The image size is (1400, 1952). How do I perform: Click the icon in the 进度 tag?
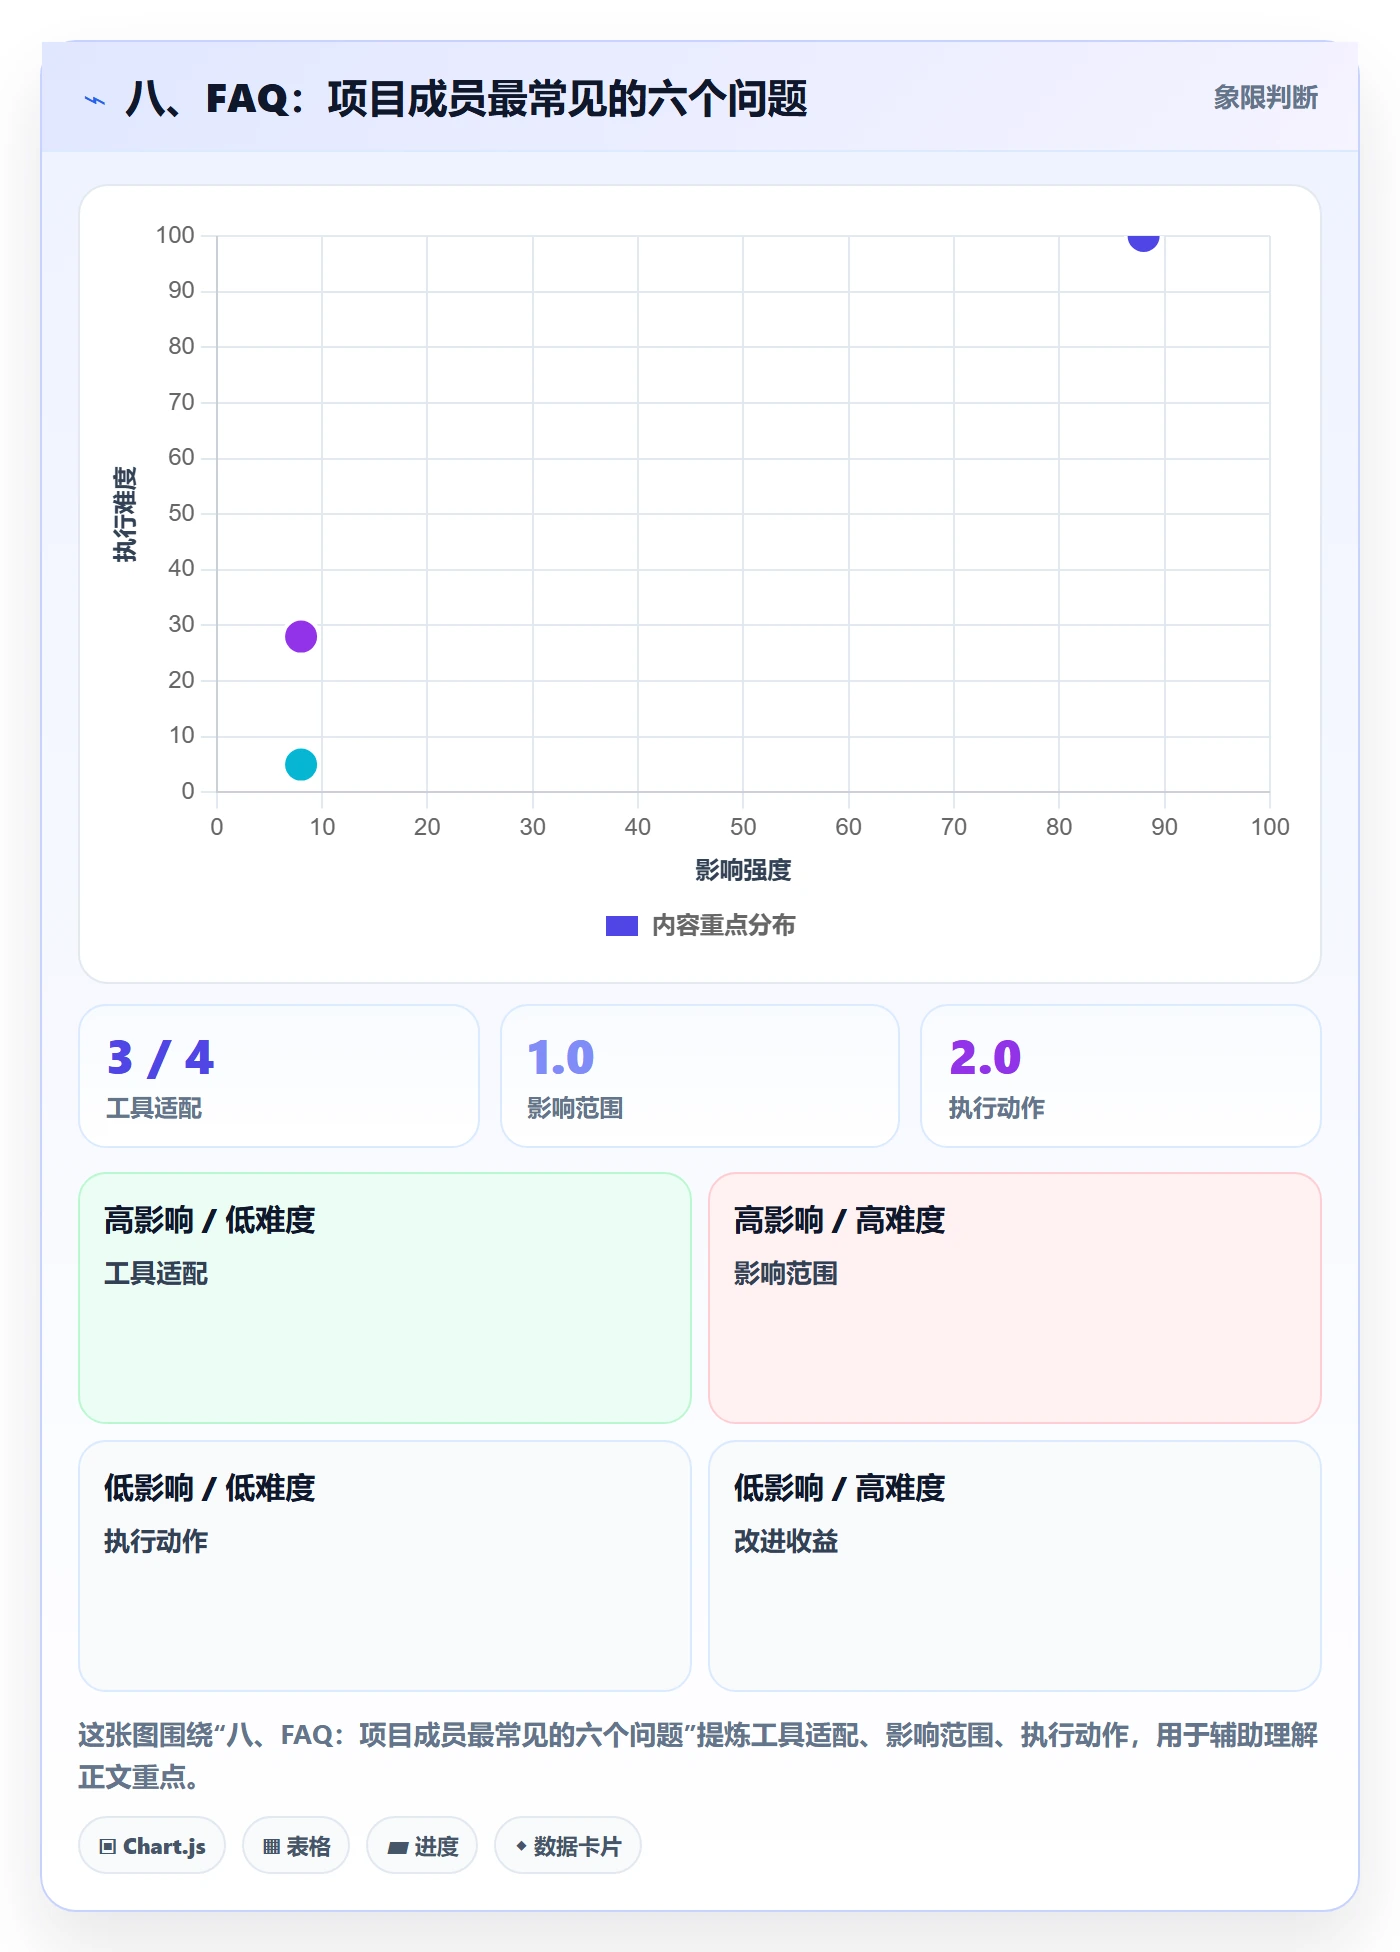pyautogui.click(x=398, y=1848)
